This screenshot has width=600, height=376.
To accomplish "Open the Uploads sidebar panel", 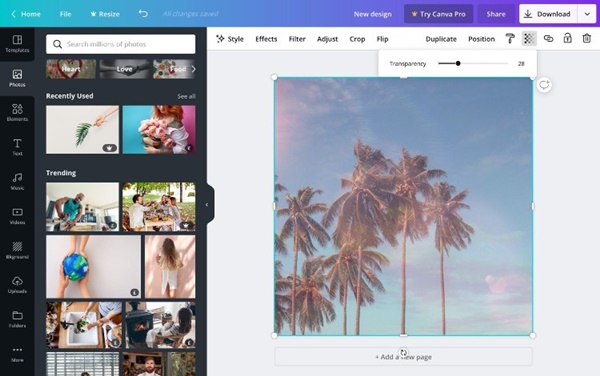I will [17, 285].
